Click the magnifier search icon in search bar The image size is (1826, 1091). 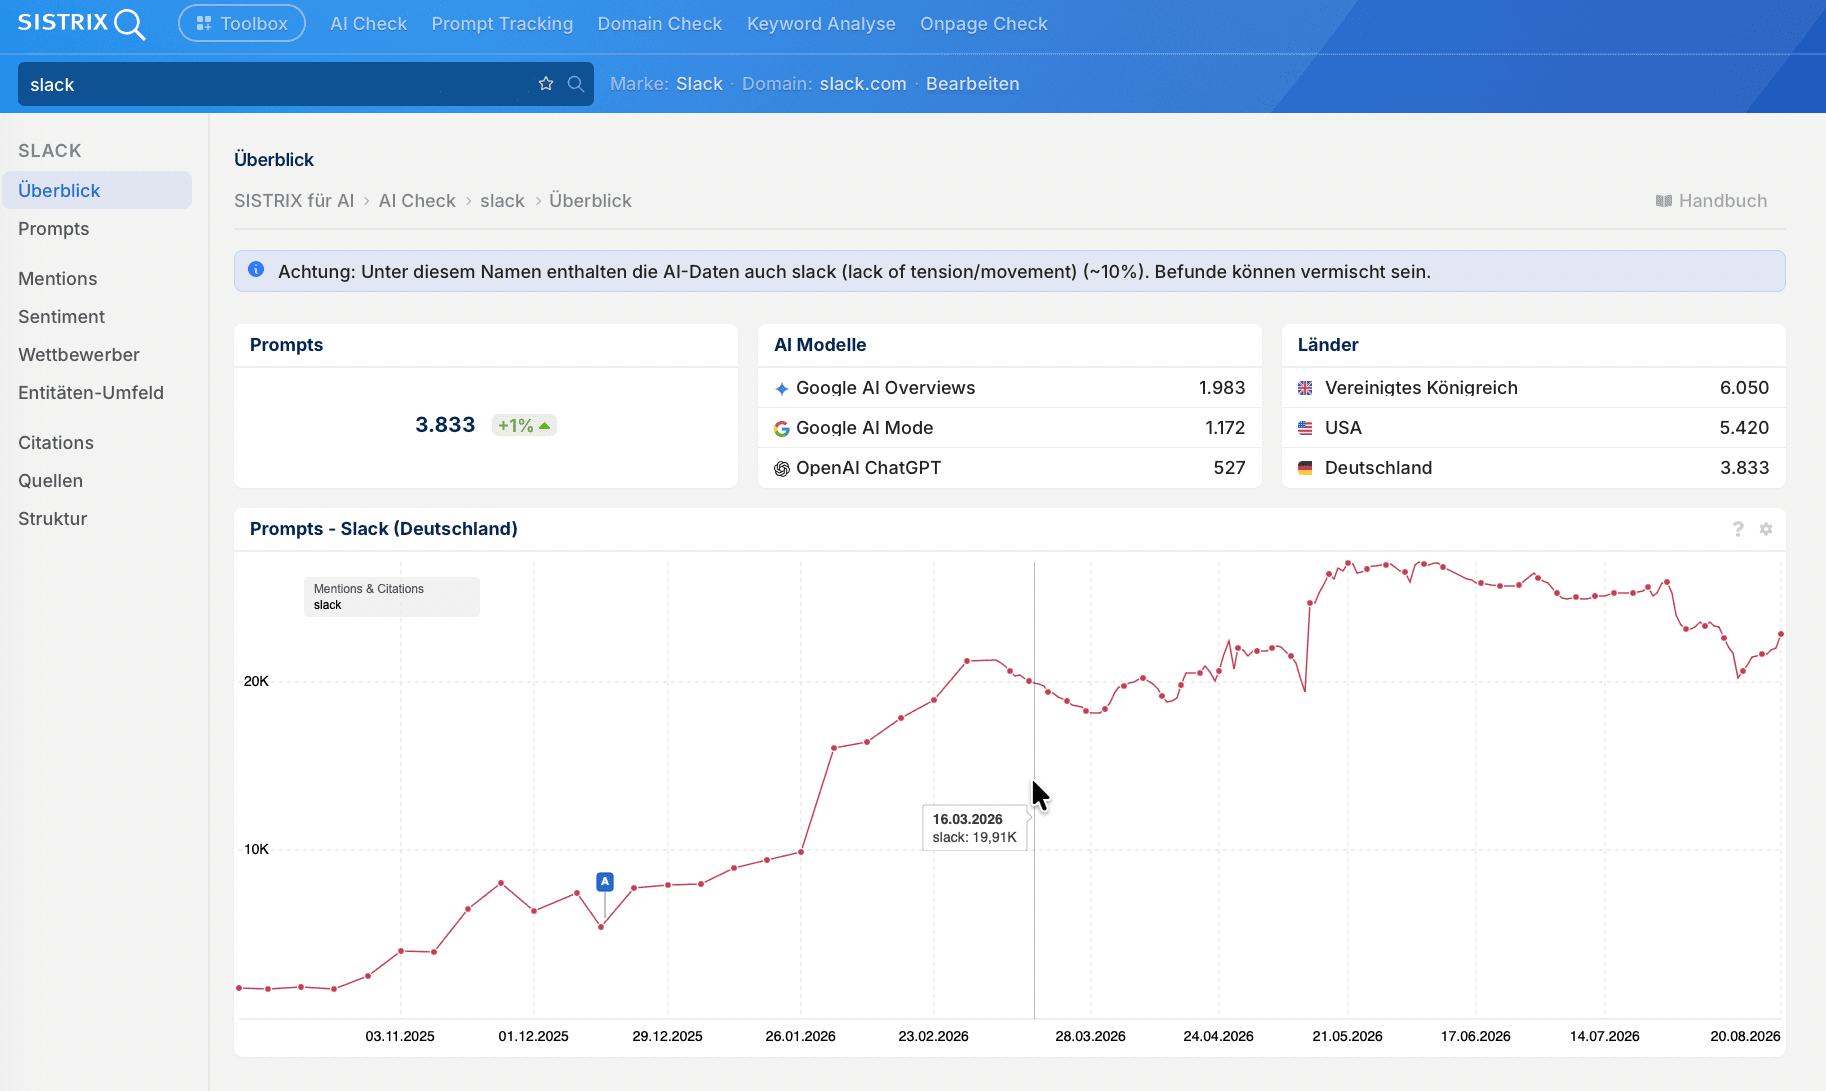pos(576,84)
